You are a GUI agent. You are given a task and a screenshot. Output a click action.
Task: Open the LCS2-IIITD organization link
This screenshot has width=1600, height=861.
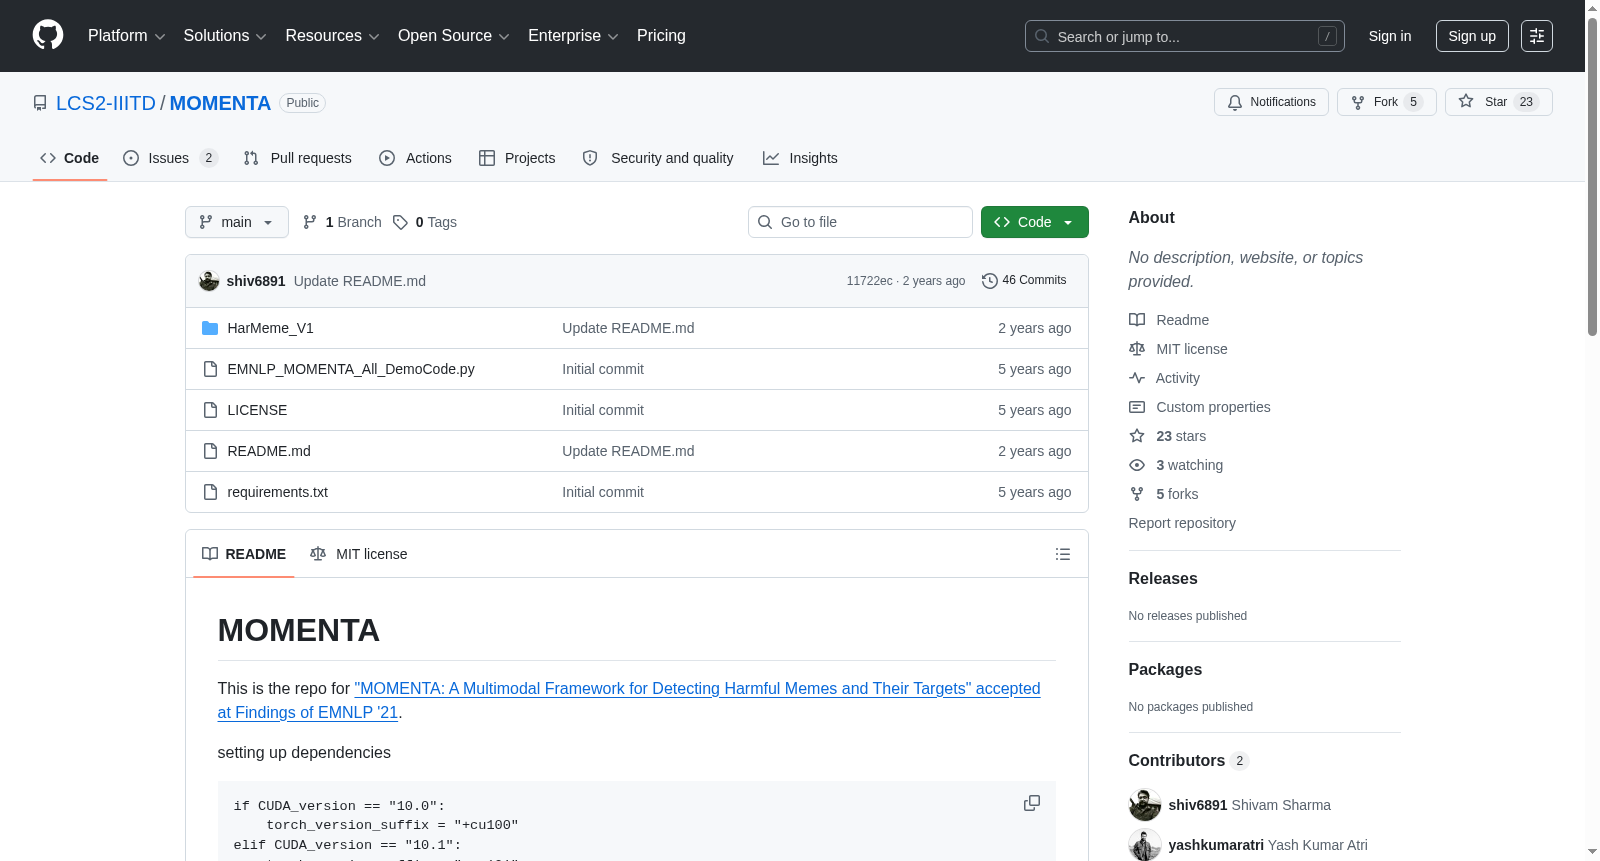(x=106, y=103)
